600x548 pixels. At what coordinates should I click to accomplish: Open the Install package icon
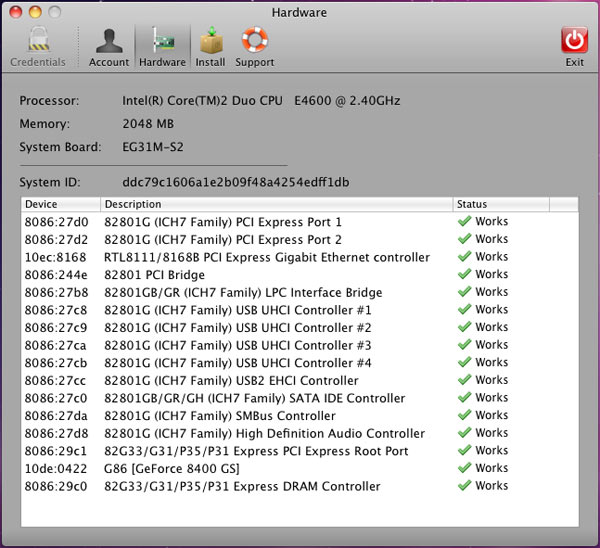[210, 42]
